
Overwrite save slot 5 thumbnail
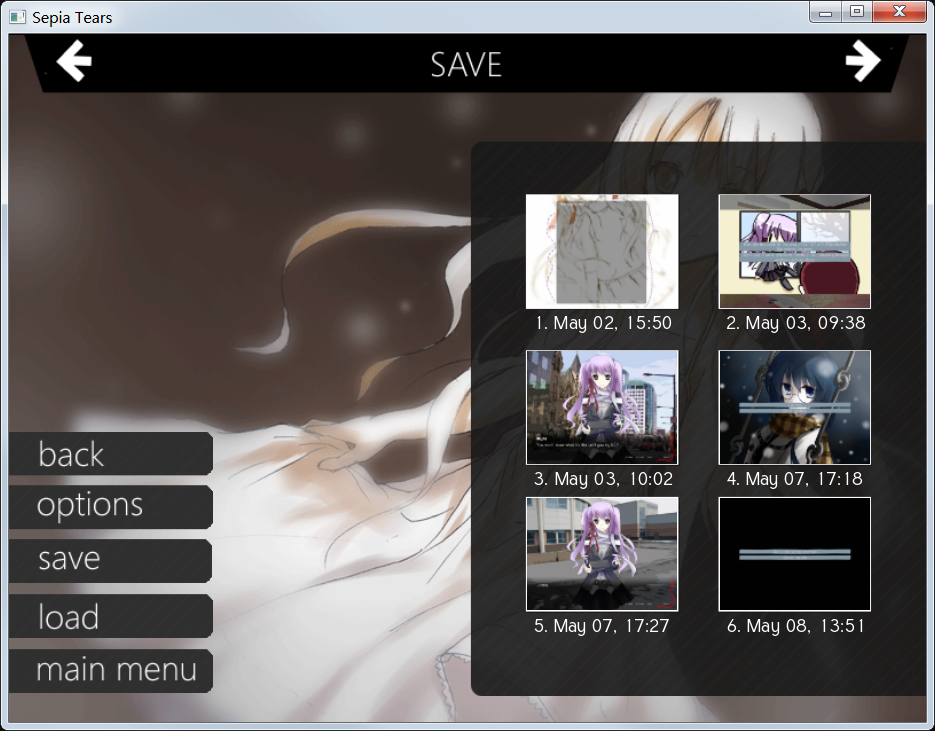(x=602, y=554)
